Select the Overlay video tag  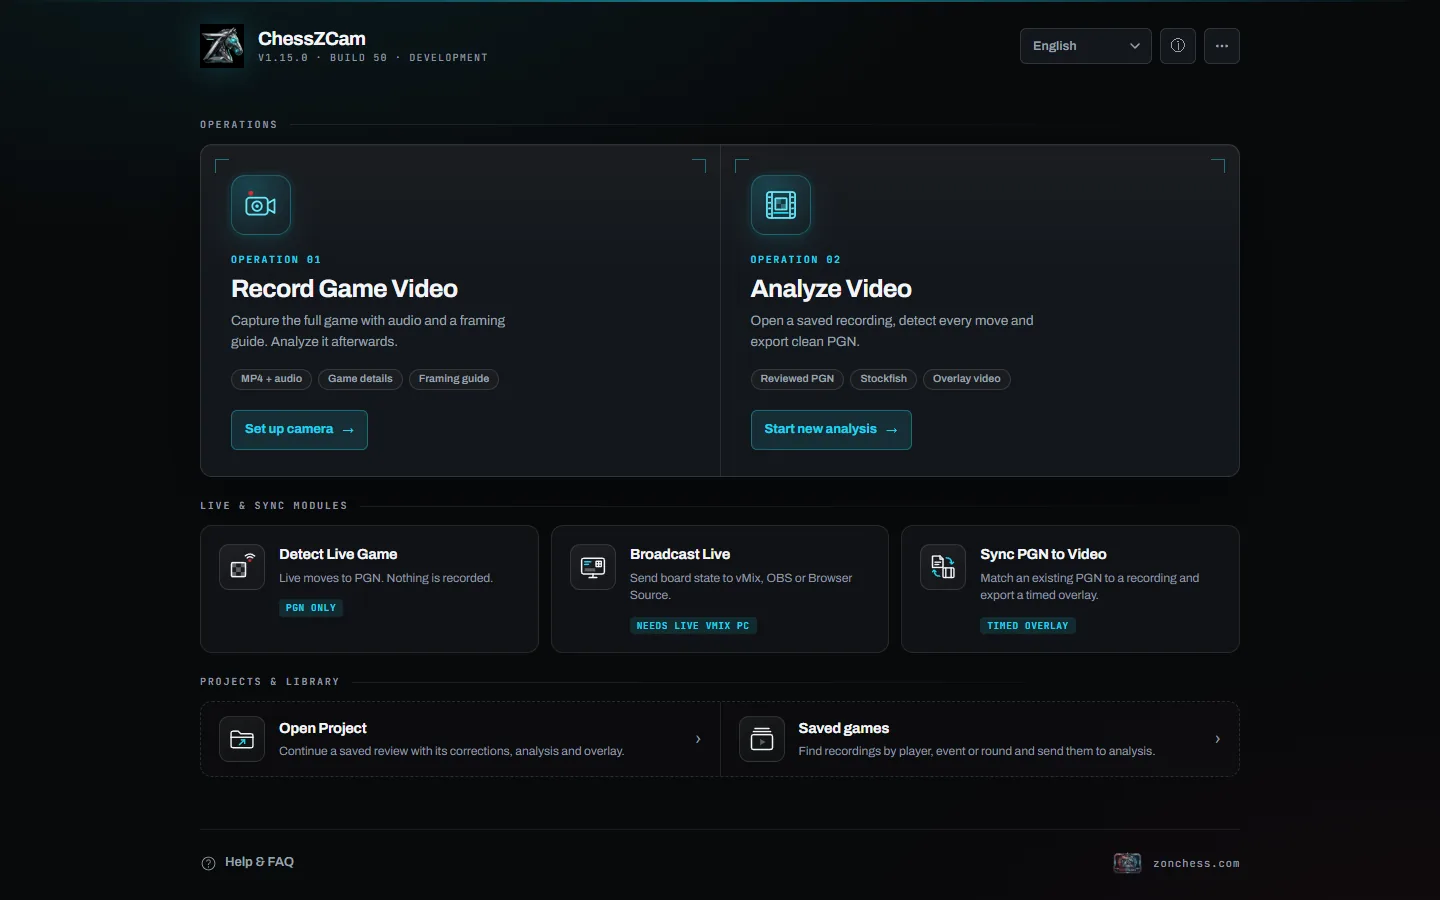pyautogui.click(x=966, y=379)
